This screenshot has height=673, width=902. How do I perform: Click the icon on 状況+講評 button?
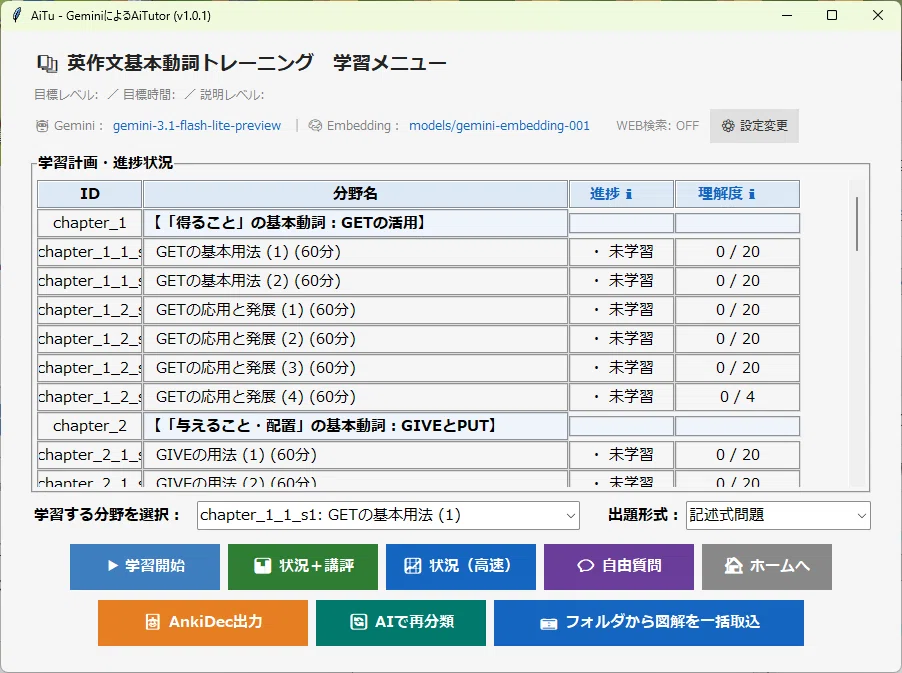pyautogui.click(x=262, y=566)
